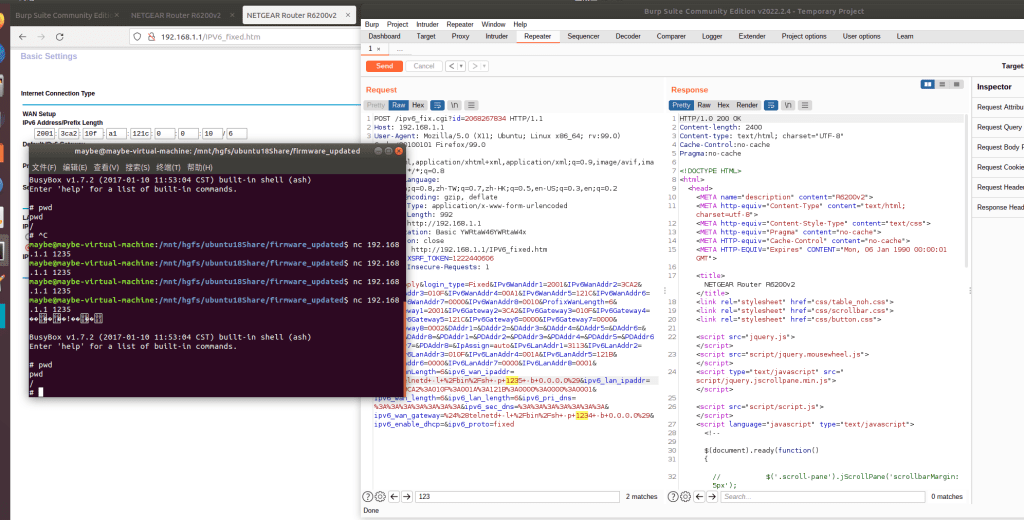Image resolution: width=1024 pixels, height=520 pixels.
Task: Open Response search settings gear
Action: [686, 497]
